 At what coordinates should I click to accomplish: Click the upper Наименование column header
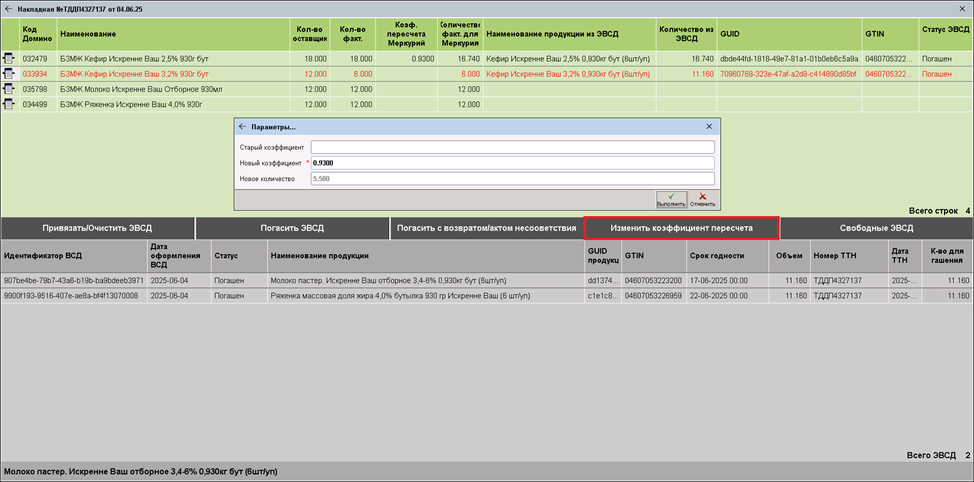(173, 34)
